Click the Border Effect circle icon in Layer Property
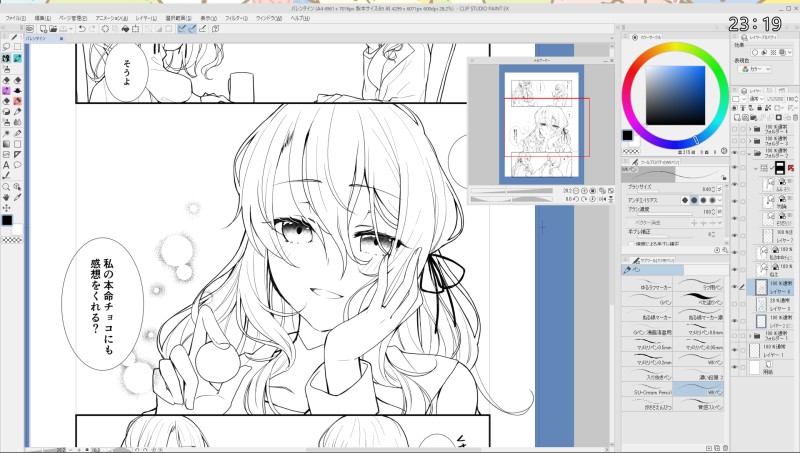The width and height of the screenshot is (800, 453). (x=755, y=52)
